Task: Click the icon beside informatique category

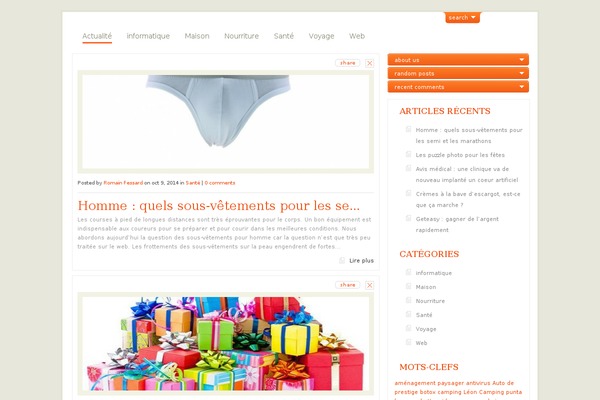Action: point(408,272)
